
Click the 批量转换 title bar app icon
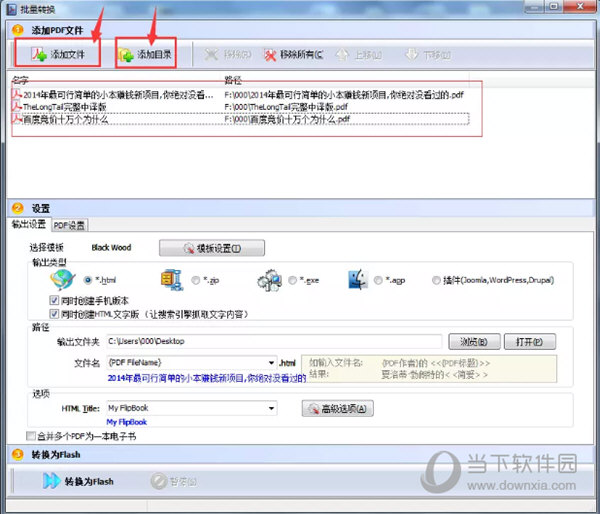pos(12,9)
